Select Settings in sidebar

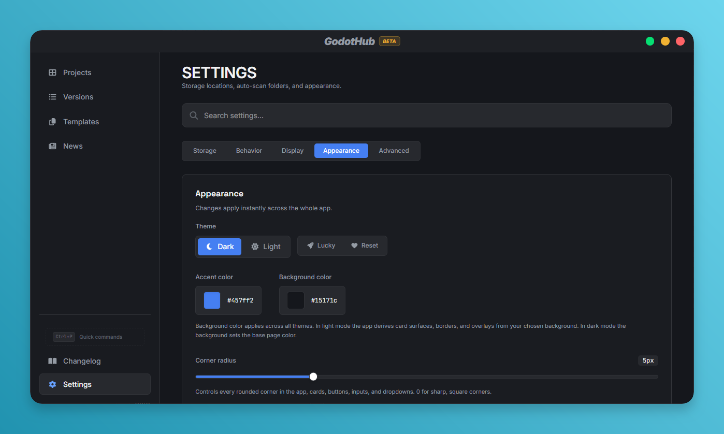tap(95, 384)
